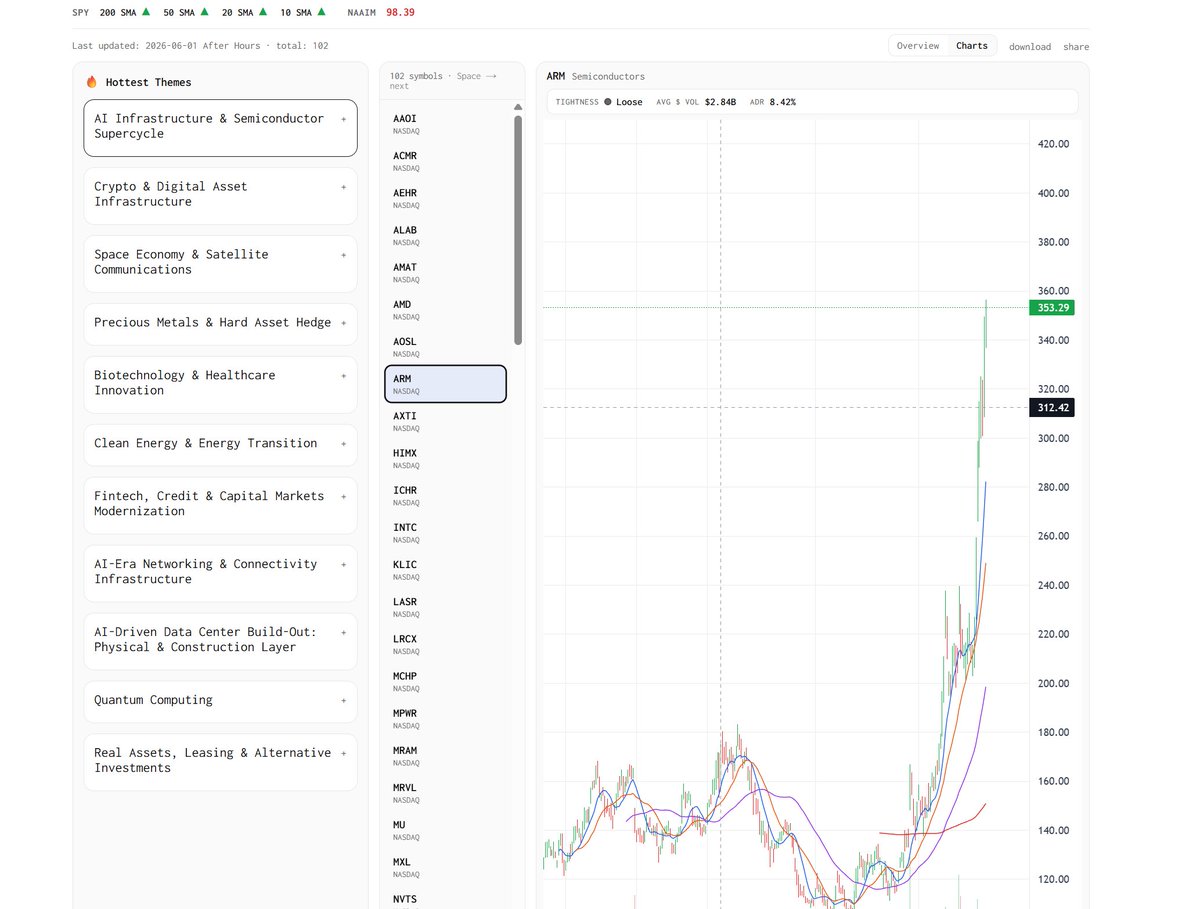Select the AMAT symbol row

click(x=446, y=272)
